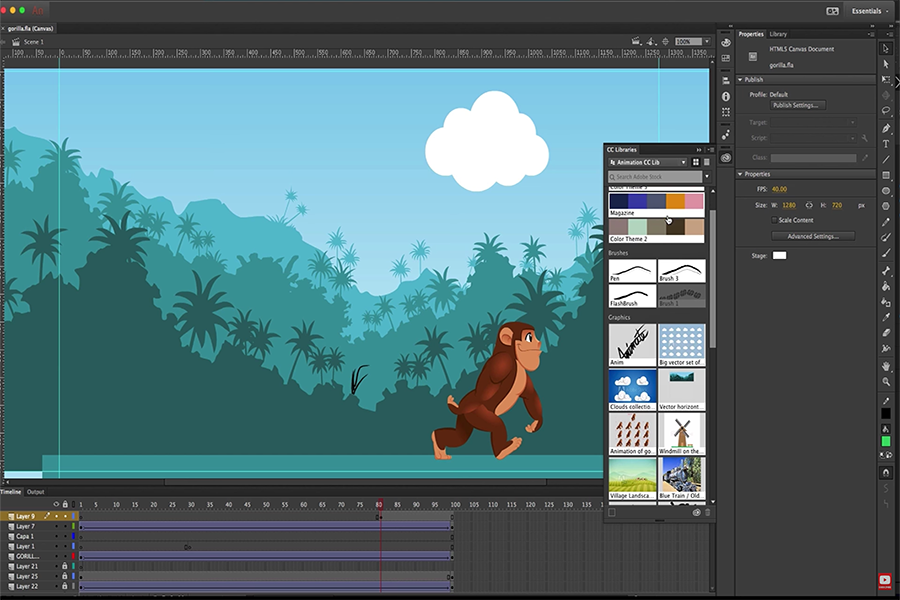Pick the Pen tool from the tools panel
The height and width of the screenshot is (600, 900).
coord(886,128)
